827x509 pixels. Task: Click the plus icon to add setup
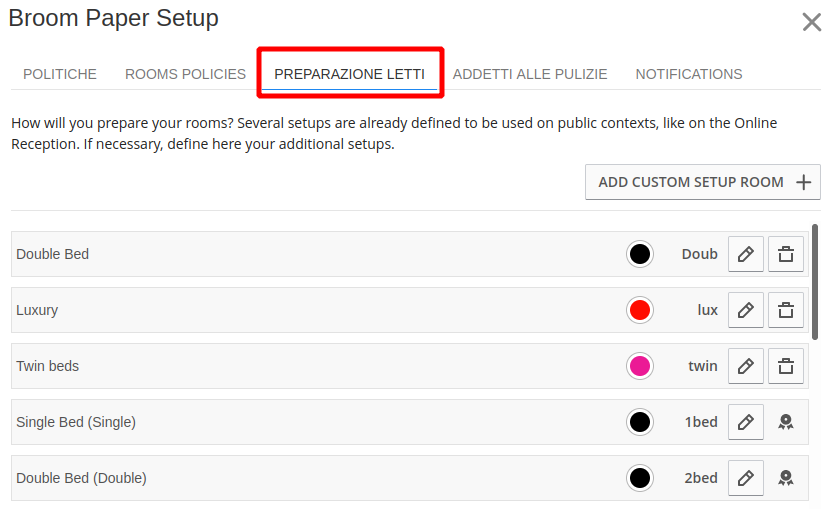pyautogui.click(x=803, y=183)
